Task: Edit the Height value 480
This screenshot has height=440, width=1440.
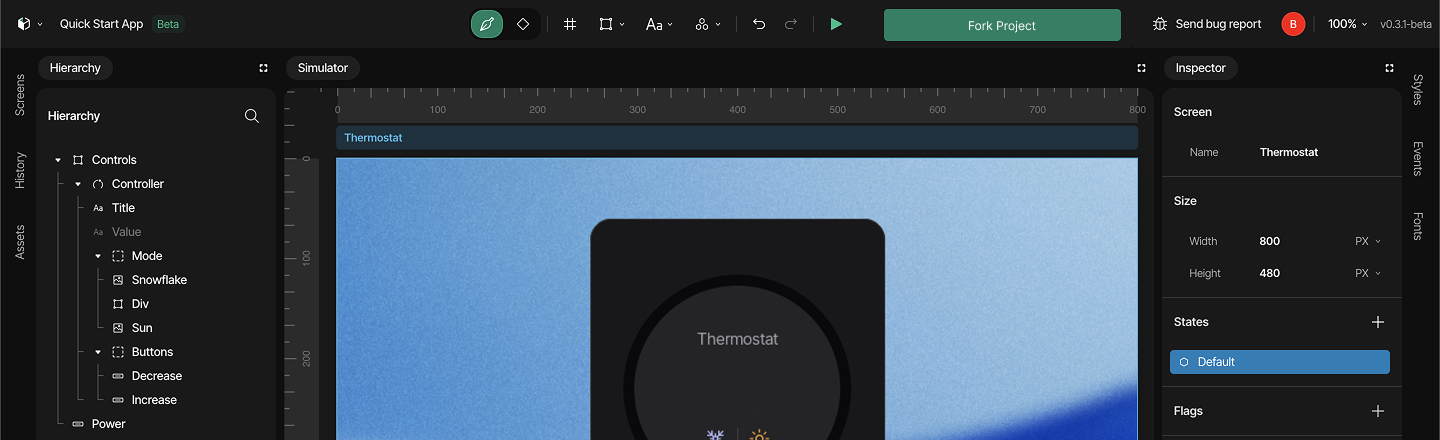Action: tap(1270, 273)
